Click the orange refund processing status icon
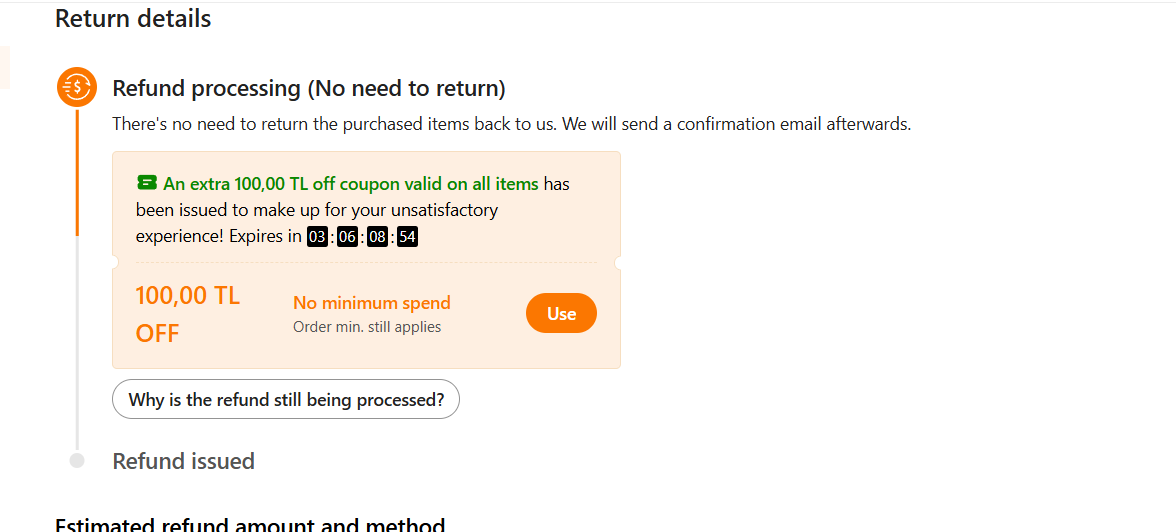The width and height of the screenshot is (1176, 532). [77, 87]
